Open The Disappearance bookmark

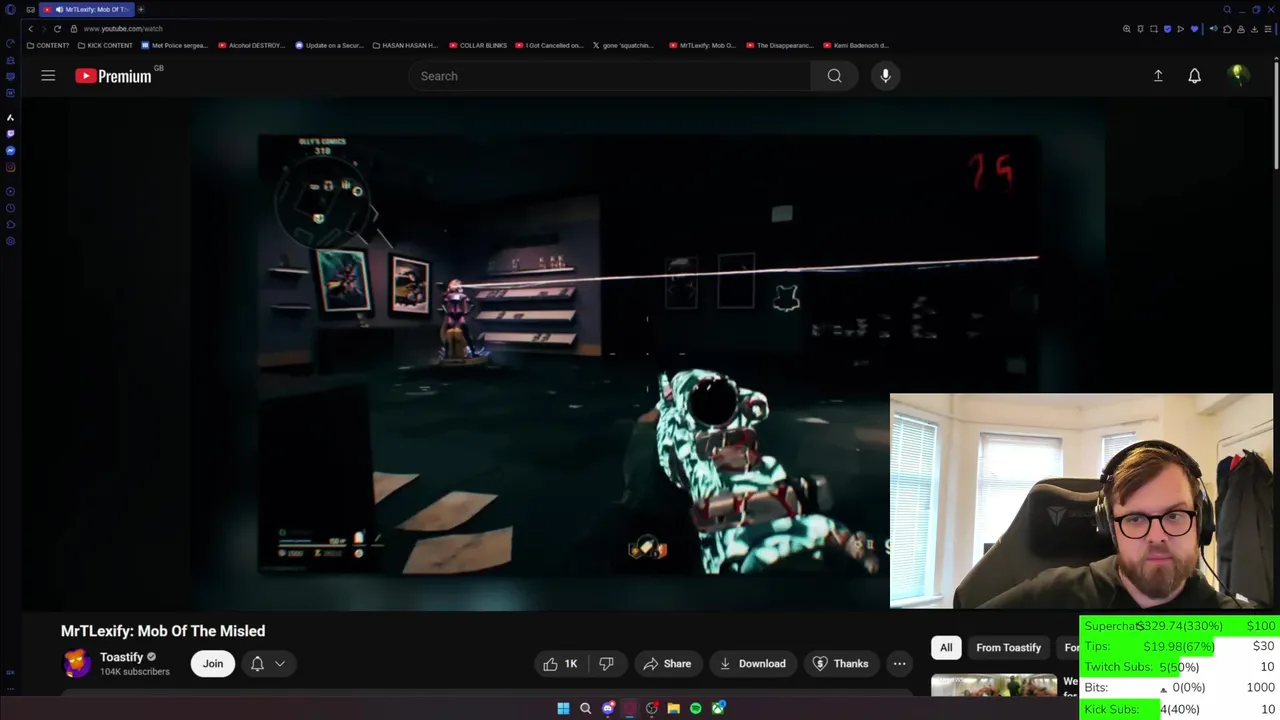pyautogui.click(x=779, y=45)
